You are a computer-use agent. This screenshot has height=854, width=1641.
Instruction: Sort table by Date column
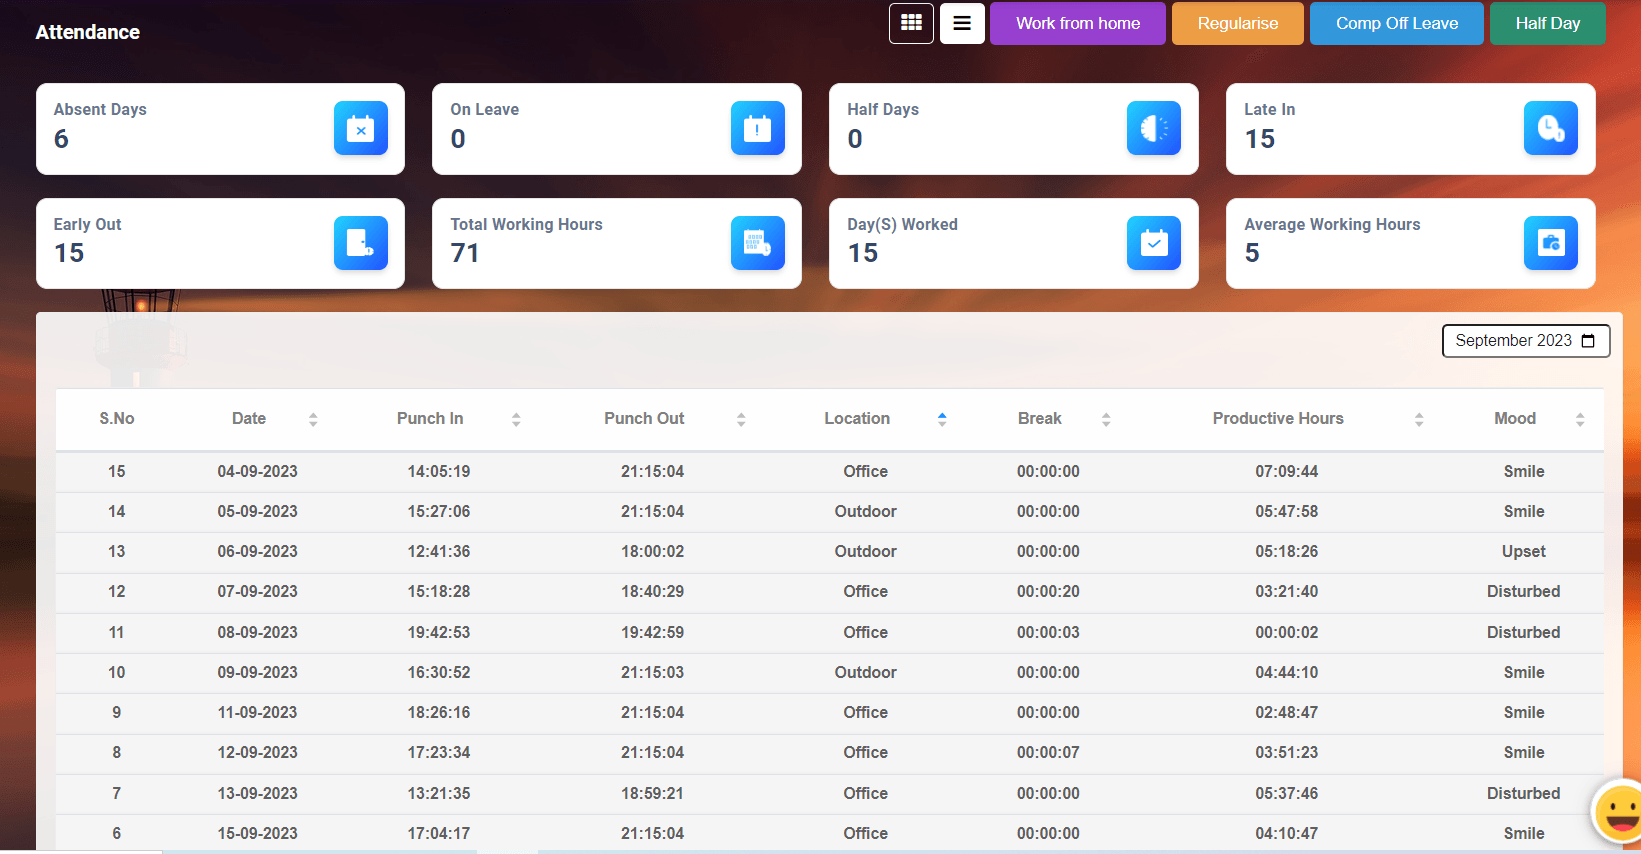313,420
